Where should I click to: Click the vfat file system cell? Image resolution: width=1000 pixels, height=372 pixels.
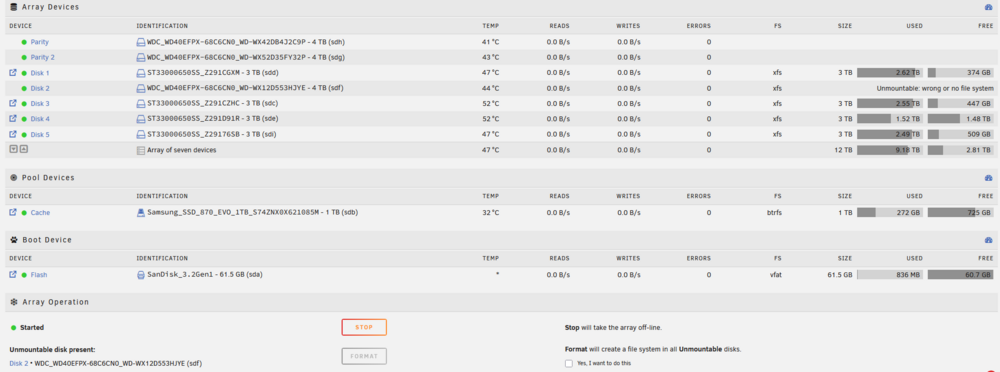pyautogui.click(x=776, y=275)
